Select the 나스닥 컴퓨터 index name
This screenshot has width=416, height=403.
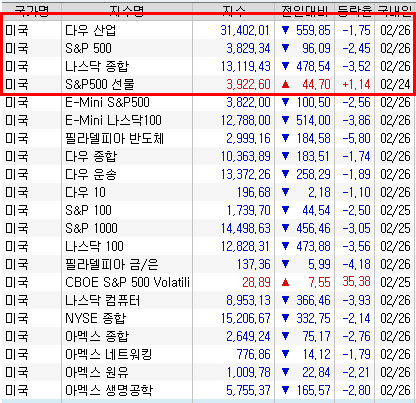[103, 300]
